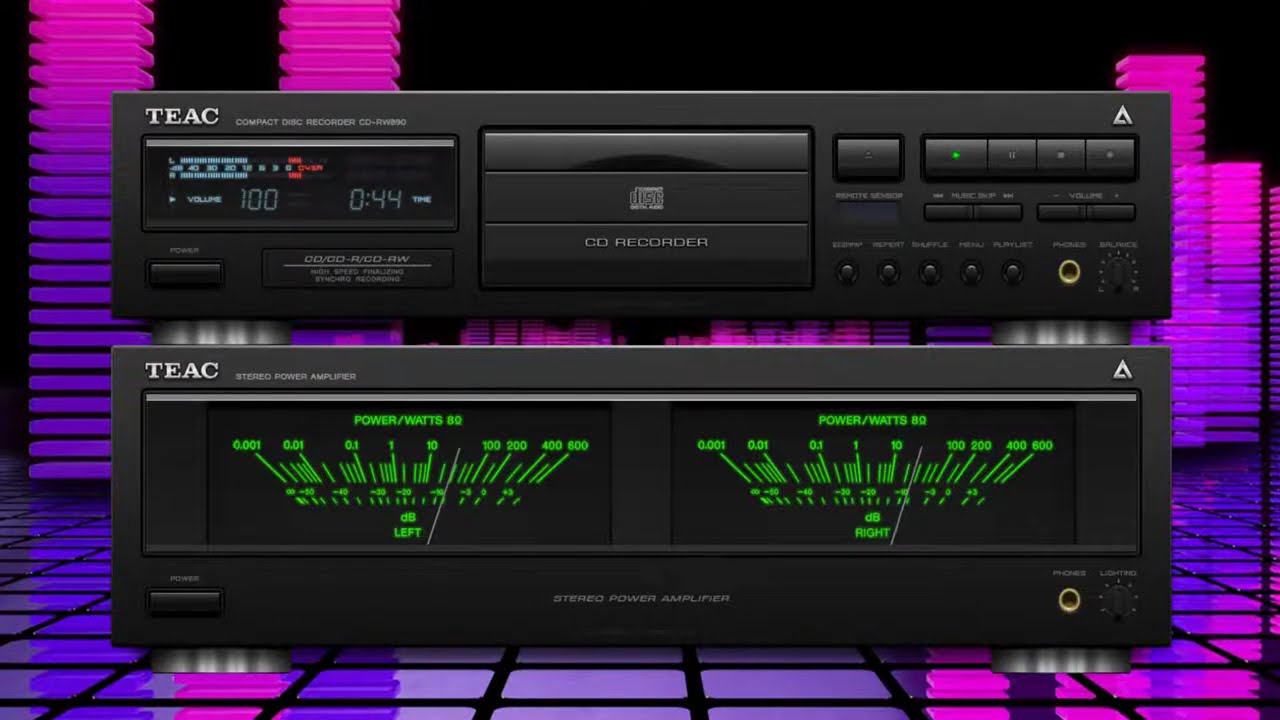
Task: Click the "CD/CD-R/CD-RW" badge text
Action: click(x=356, y=259)
